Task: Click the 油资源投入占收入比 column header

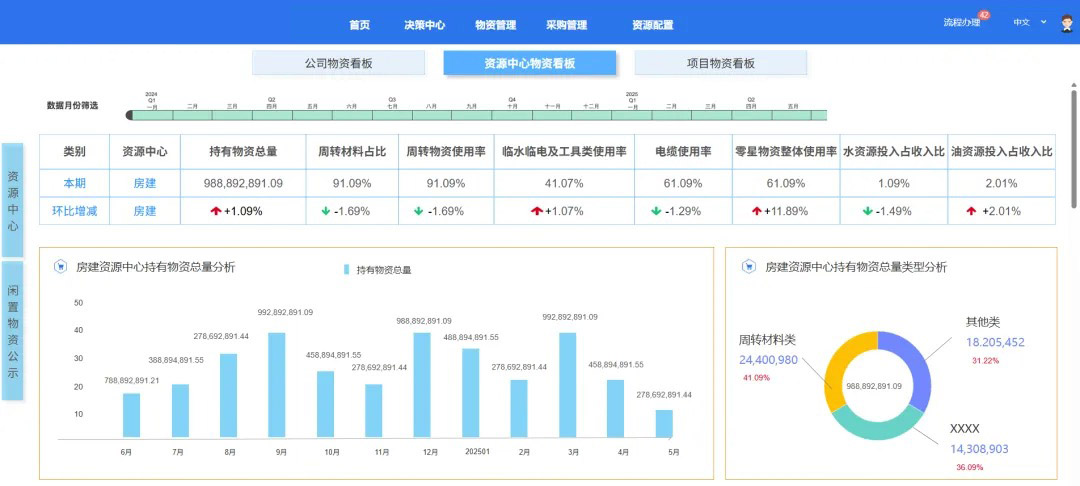Action: 1001,151
